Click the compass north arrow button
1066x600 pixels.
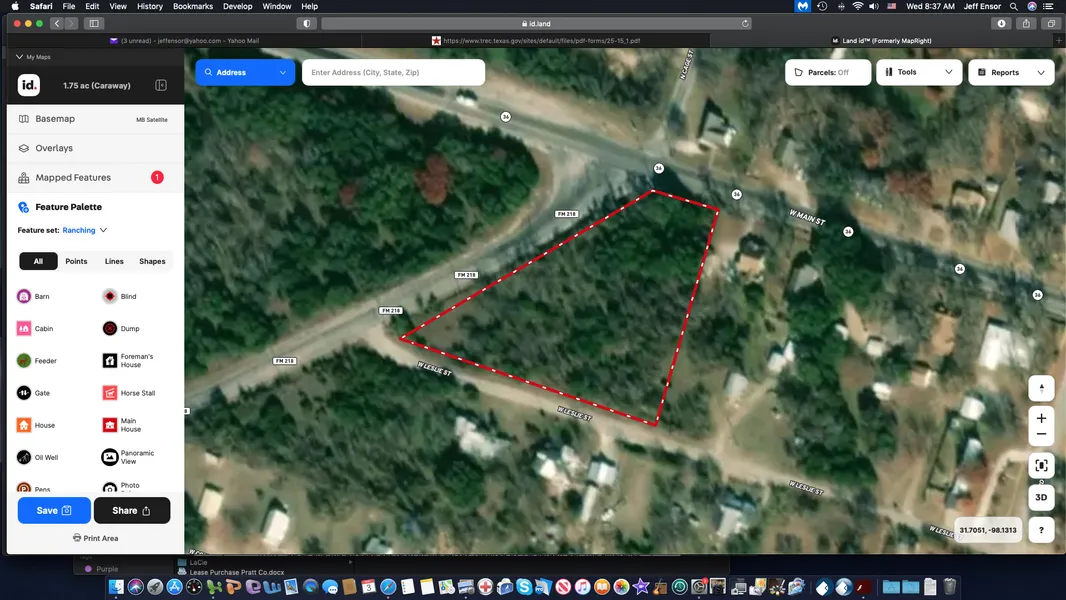(x=1041, y=388)
